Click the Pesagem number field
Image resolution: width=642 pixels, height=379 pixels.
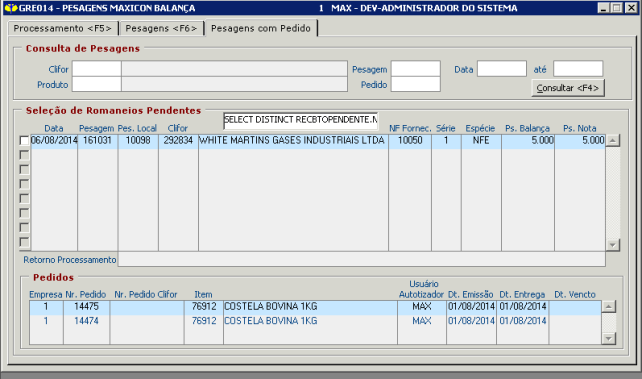416,69
